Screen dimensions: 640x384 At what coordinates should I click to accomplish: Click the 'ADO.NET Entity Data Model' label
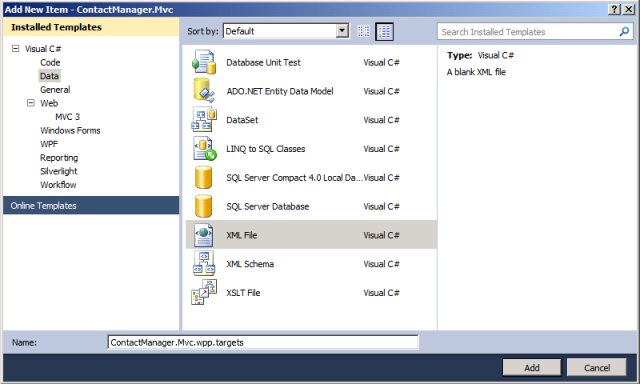pos(280,91)
